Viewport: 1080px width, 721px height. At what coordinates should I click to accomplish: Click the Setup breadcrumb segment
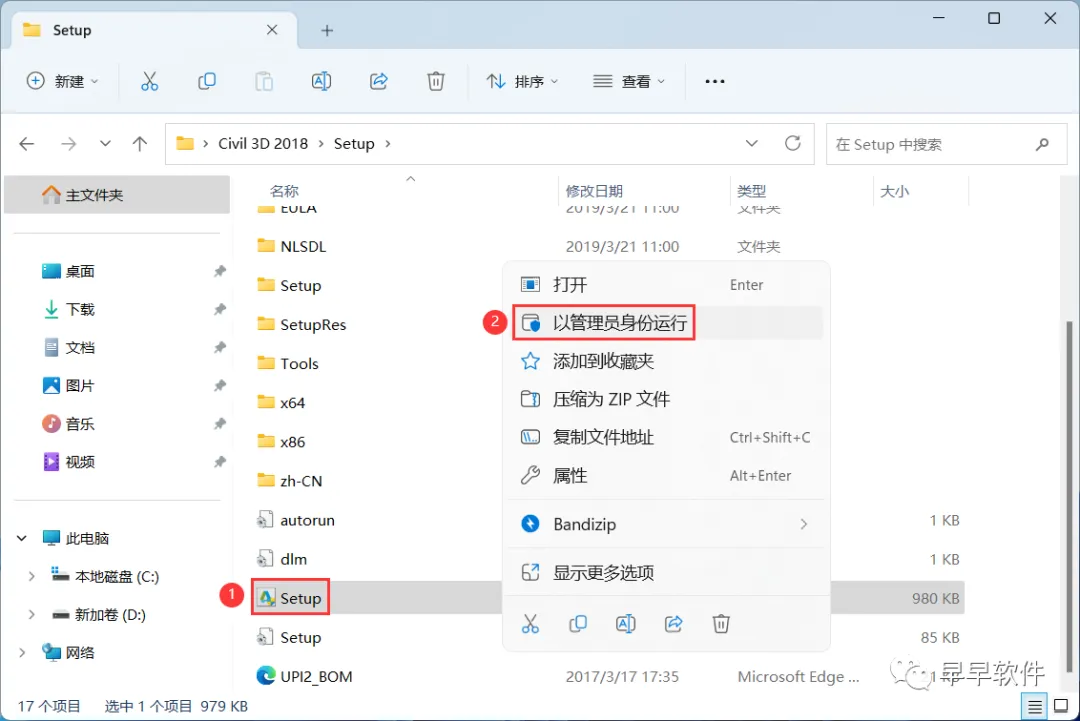tap(354, 144)
